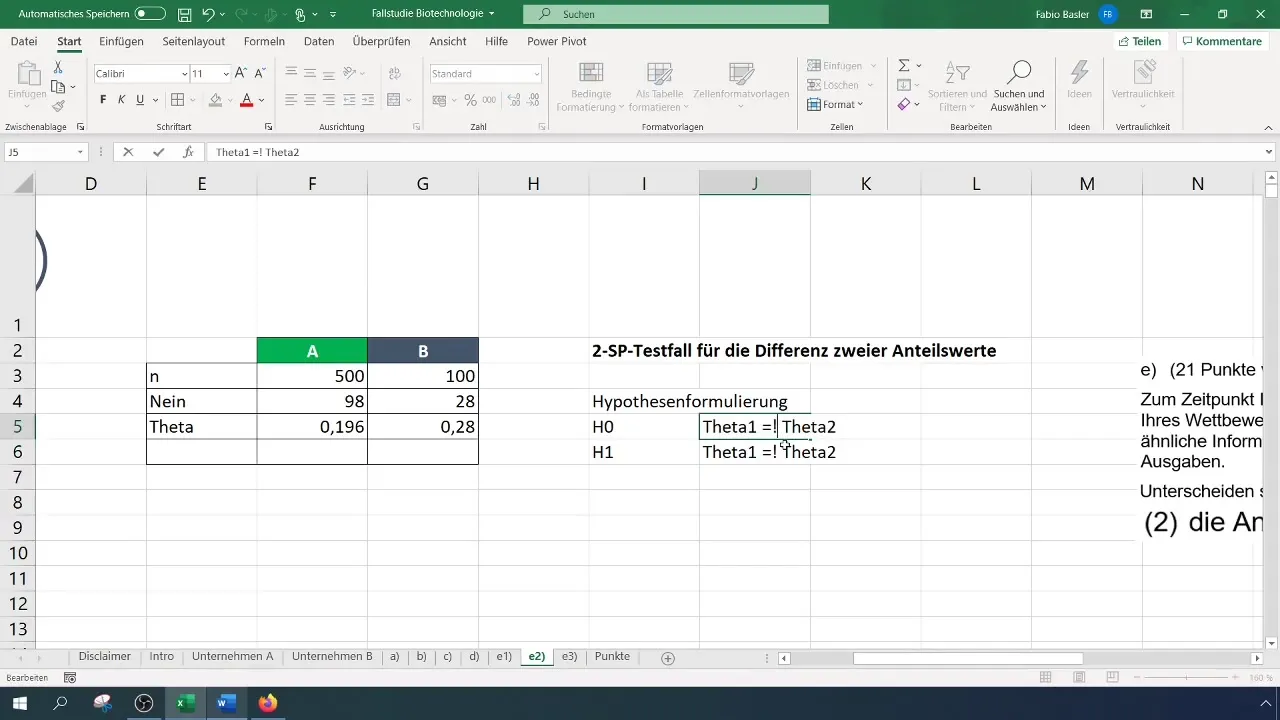Click the taskbar search magnifier icon
This screenshot has width=1280, height=720.
(x=61, y=703)
